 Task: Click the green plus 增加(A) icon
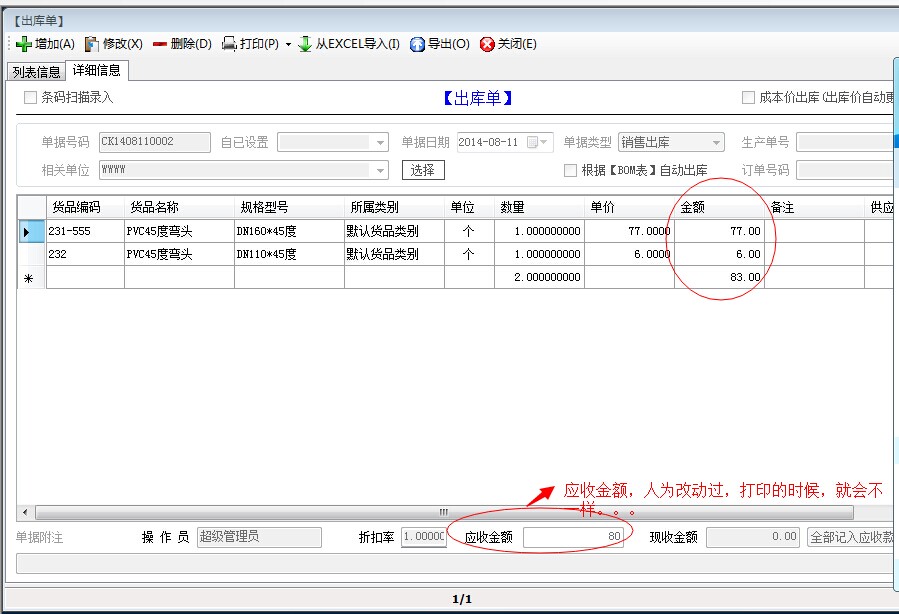[24, 44]
